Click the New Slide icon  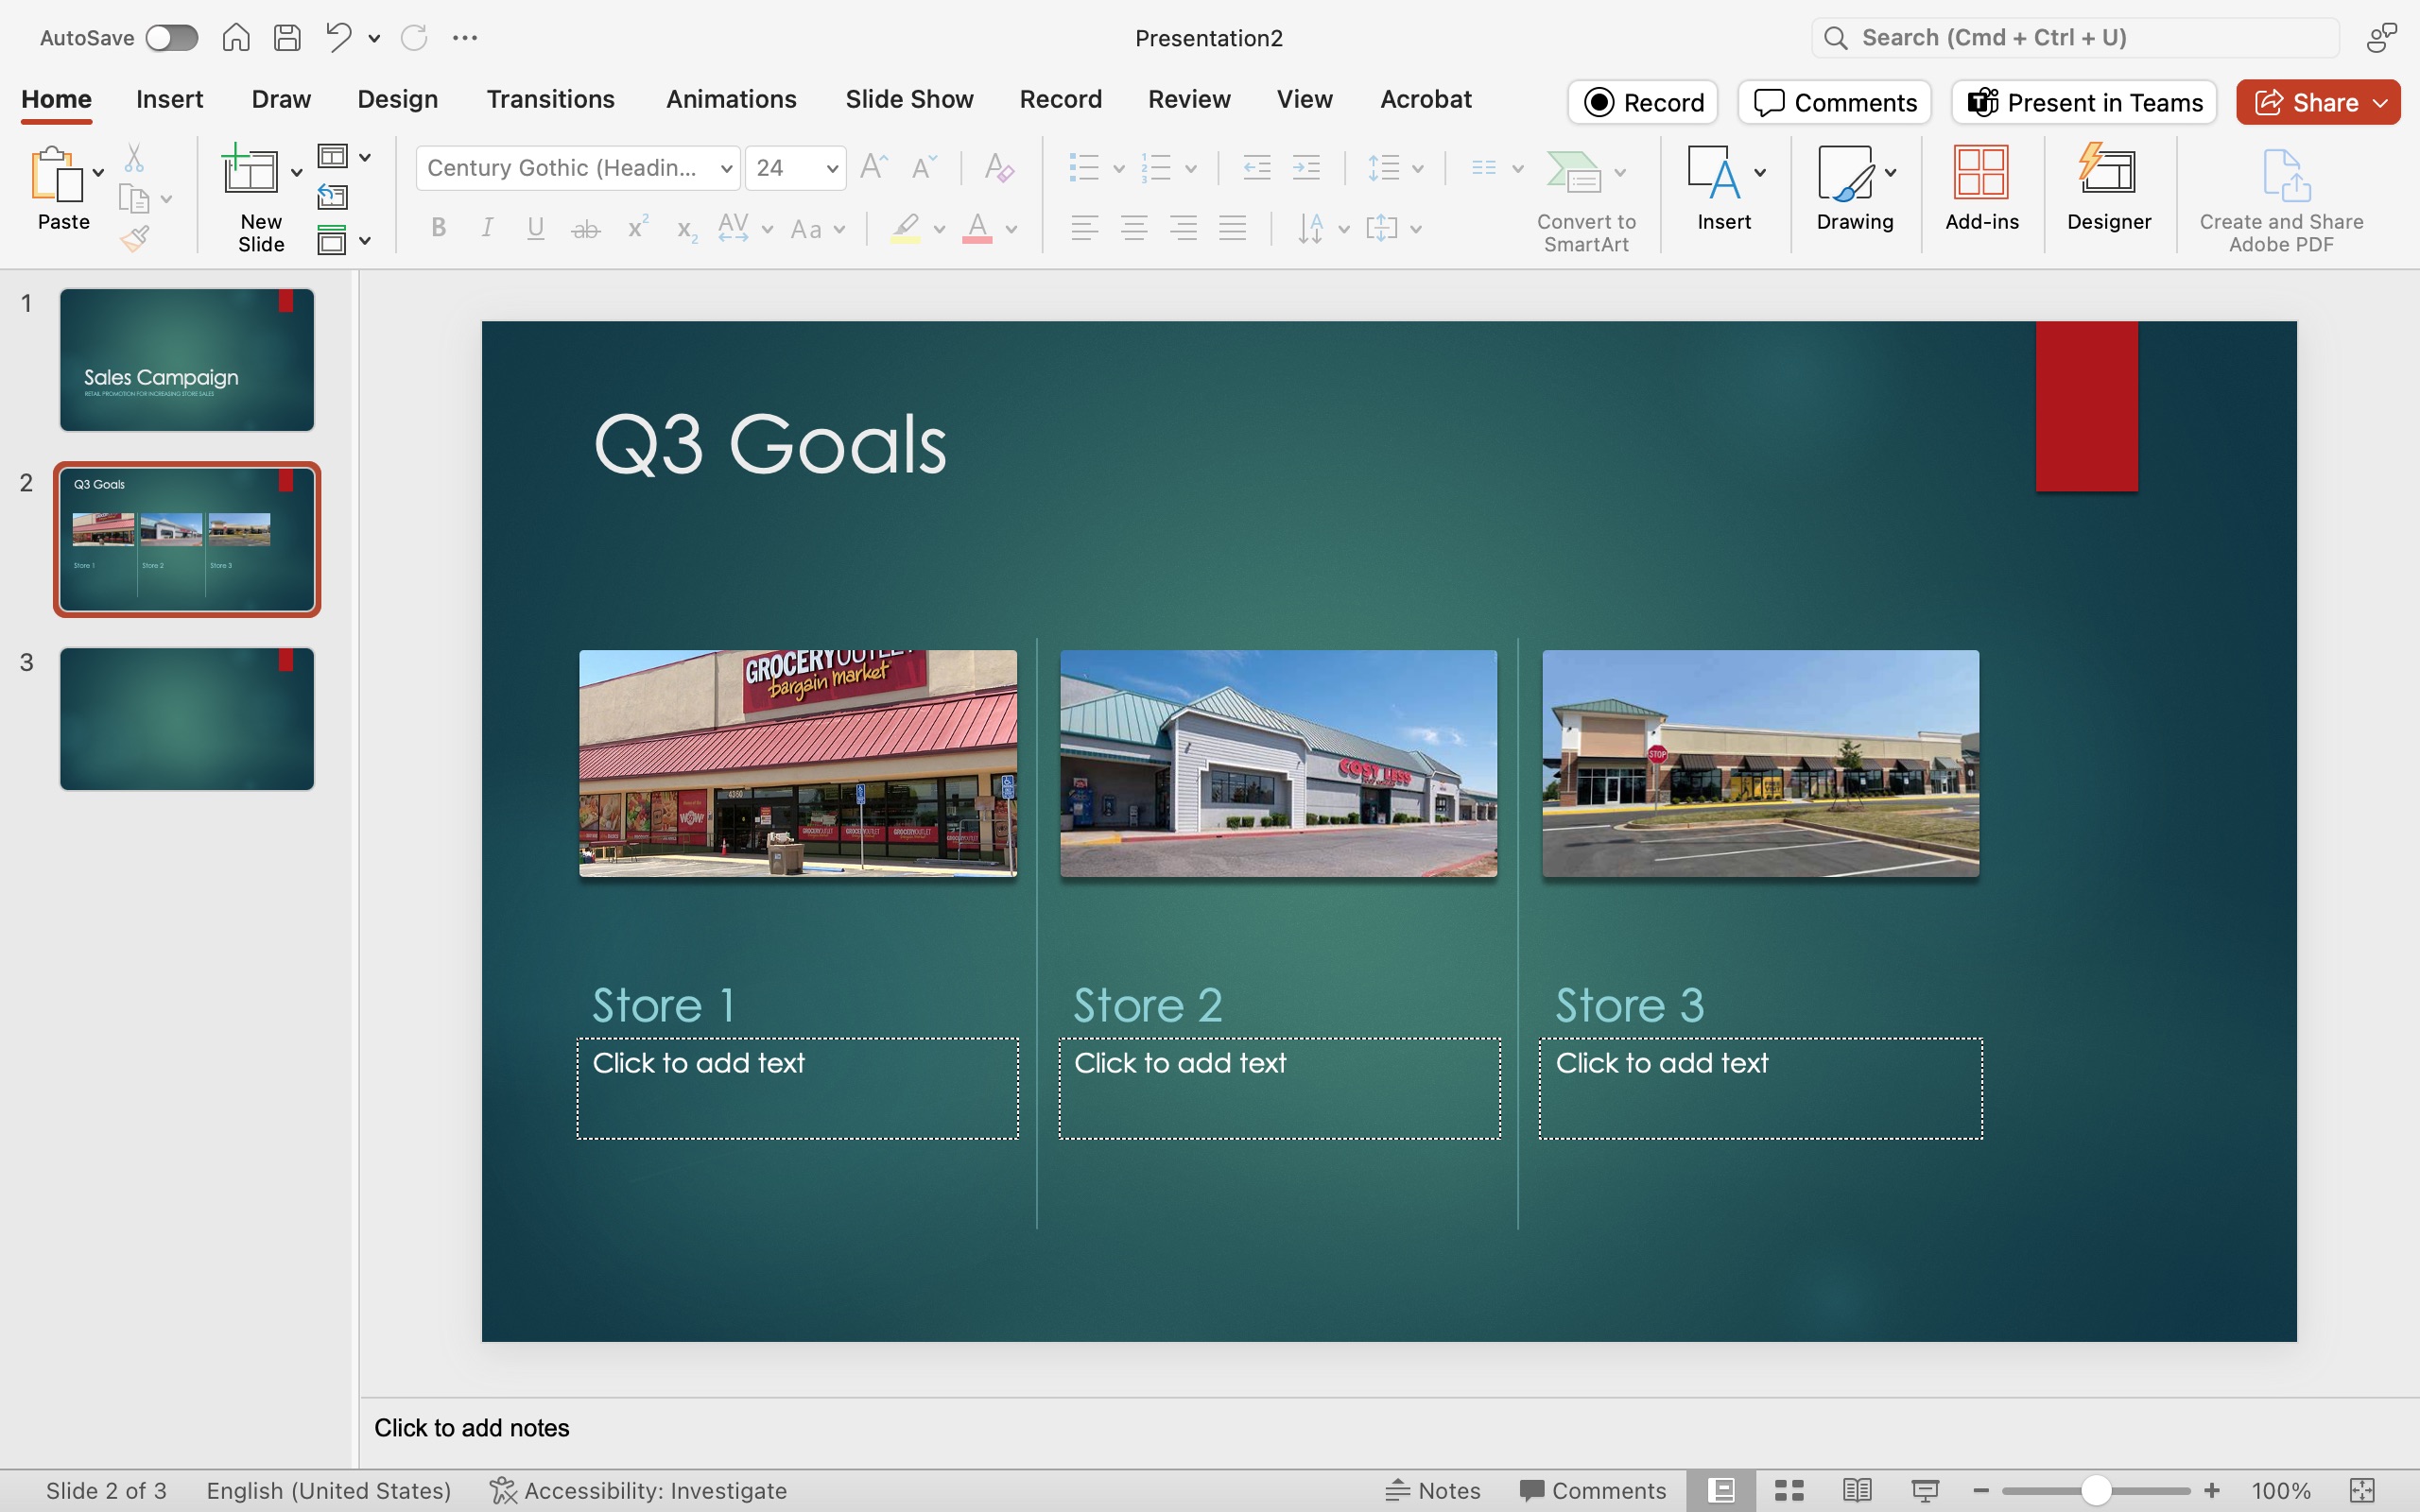pyautogui.click(x=248, y=170)
